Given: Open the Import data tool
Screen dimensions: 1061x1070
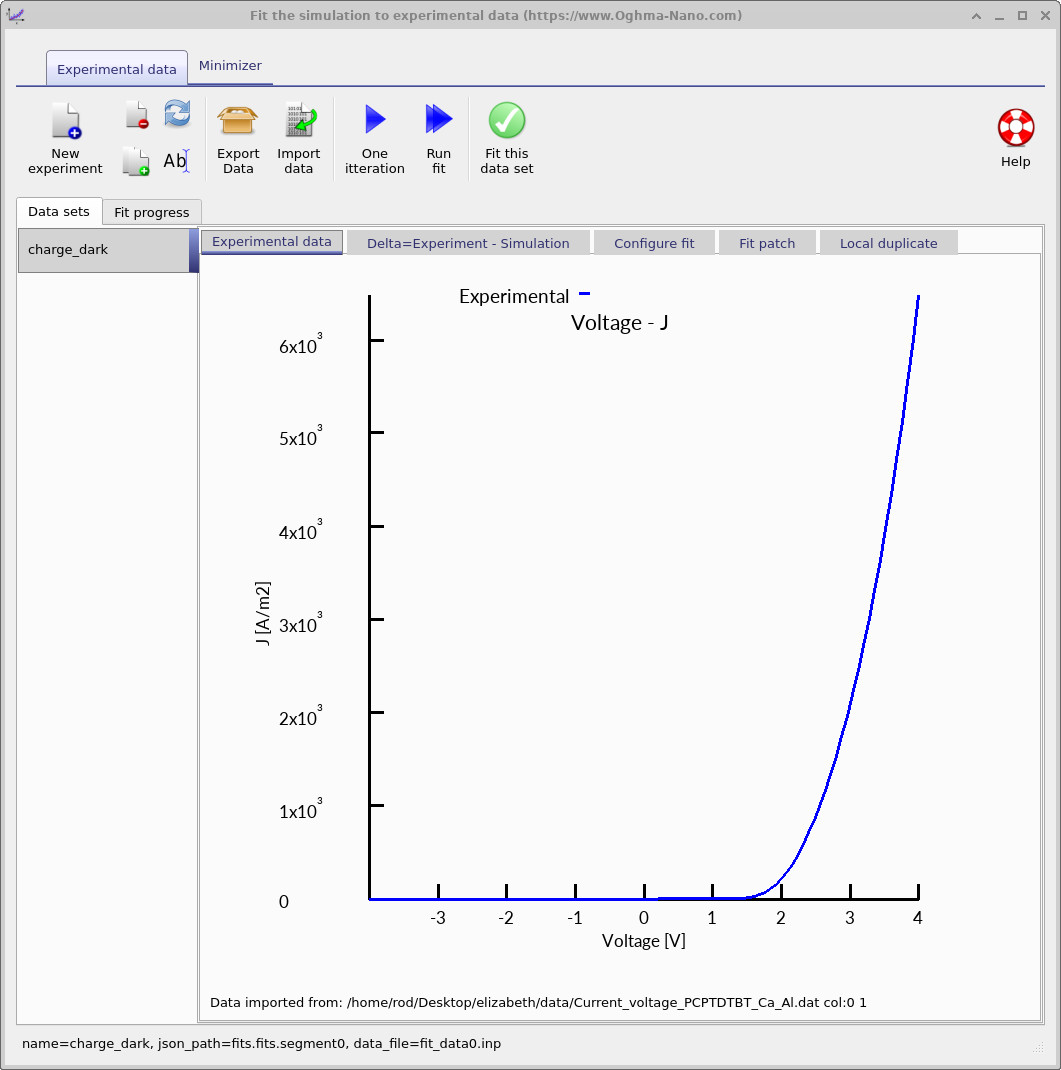Looking at the screenshot, I should [299, 137].
